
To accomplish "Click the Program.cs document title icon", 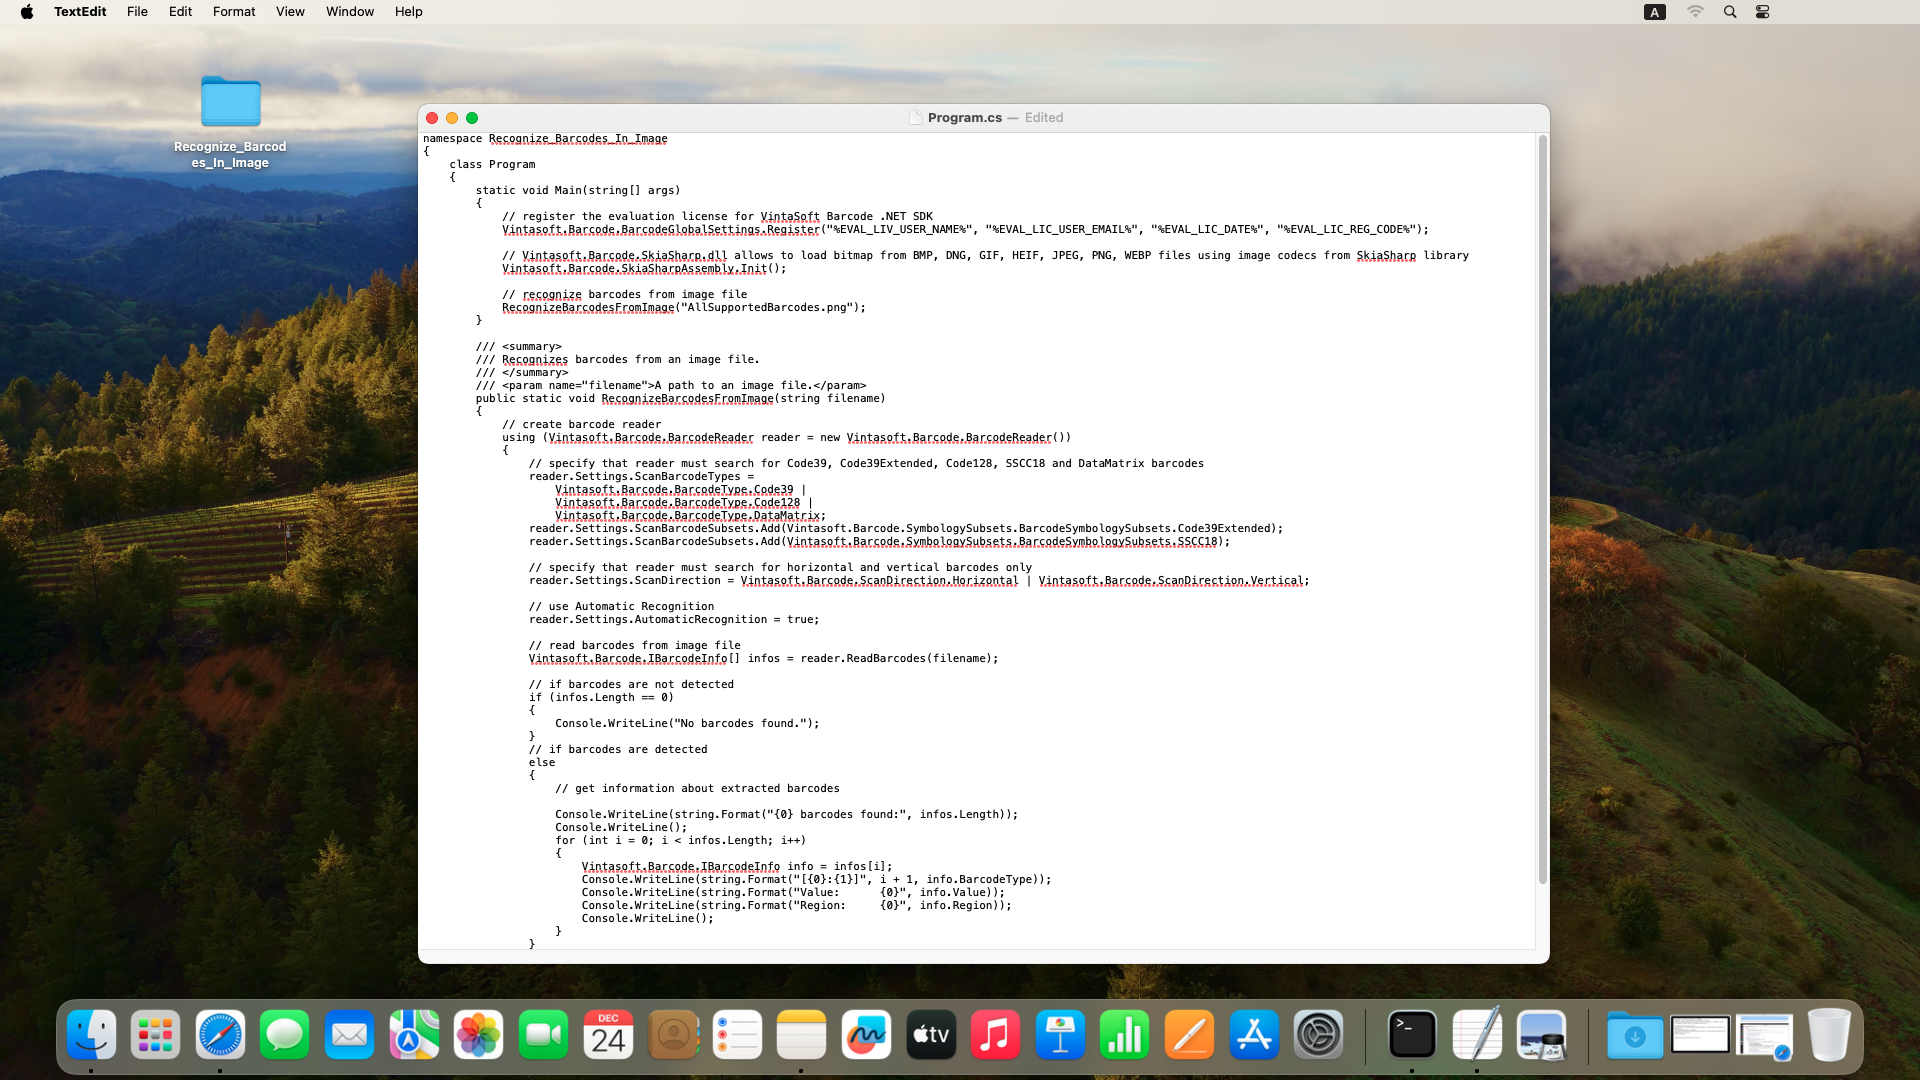I will coord(915,118).
